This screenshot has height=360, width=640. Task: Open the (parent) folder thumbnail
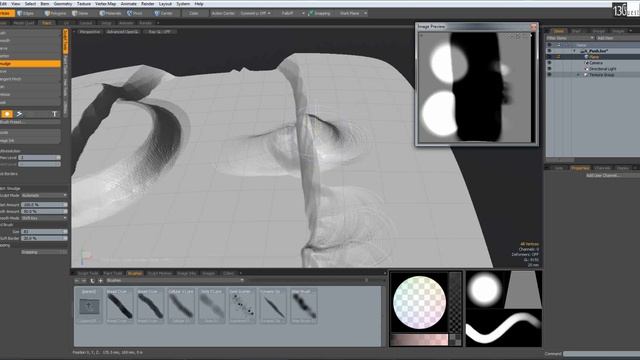pyautogui.click(x=89, y=306)
